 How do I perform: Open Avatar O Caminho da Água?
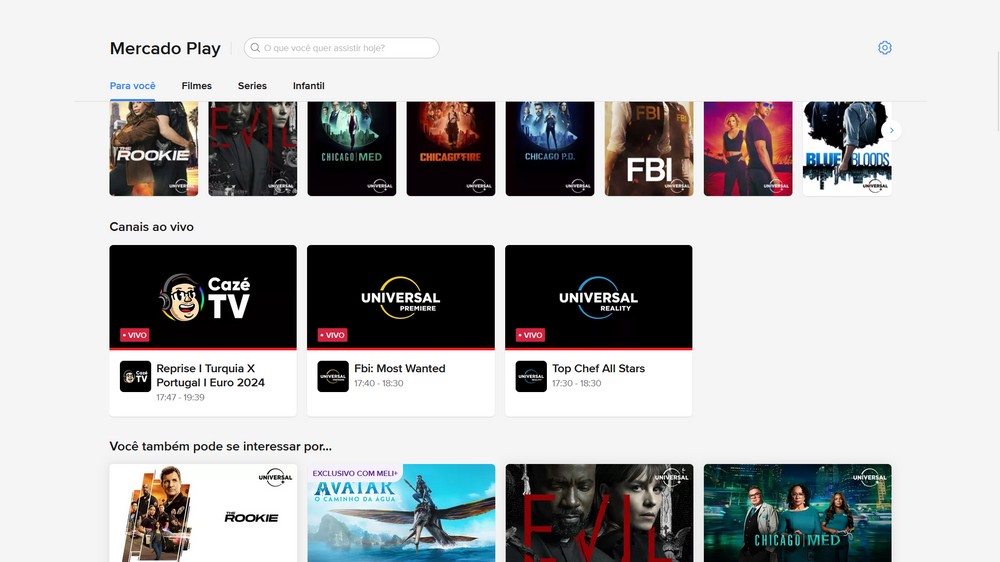point(401,512)
